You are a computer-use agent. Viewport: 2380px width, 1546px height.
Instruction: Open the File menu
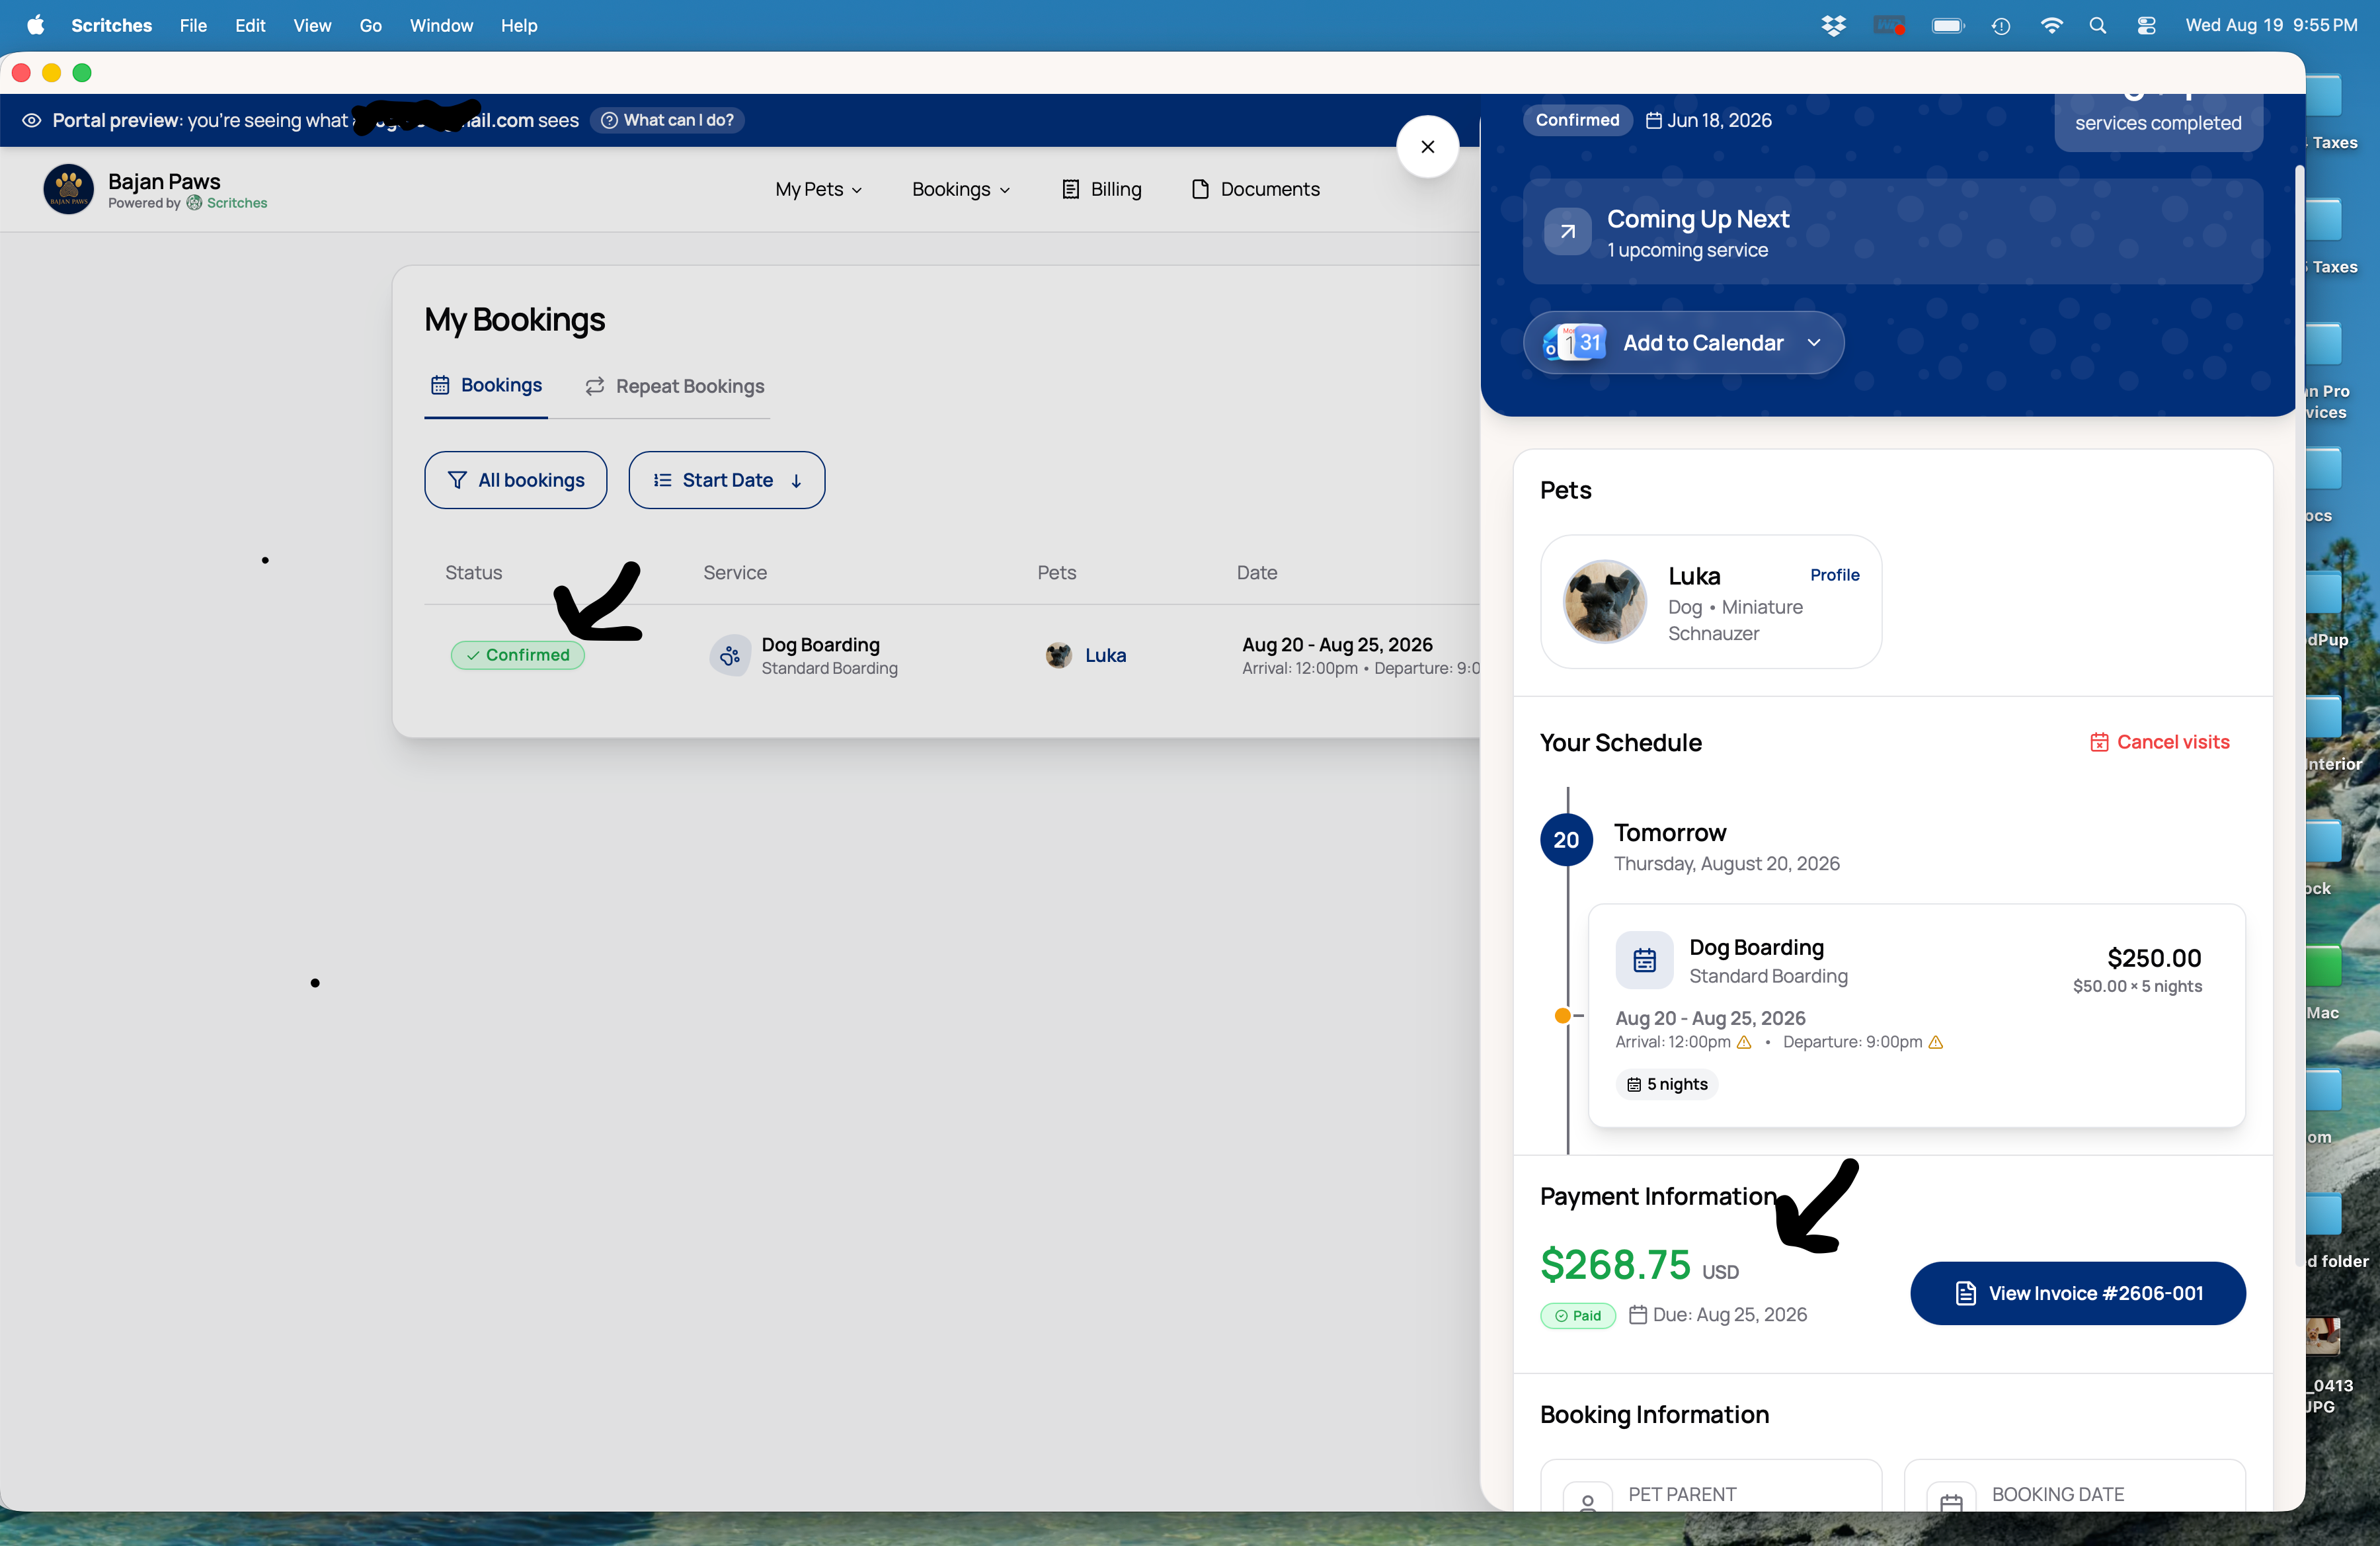193,26
